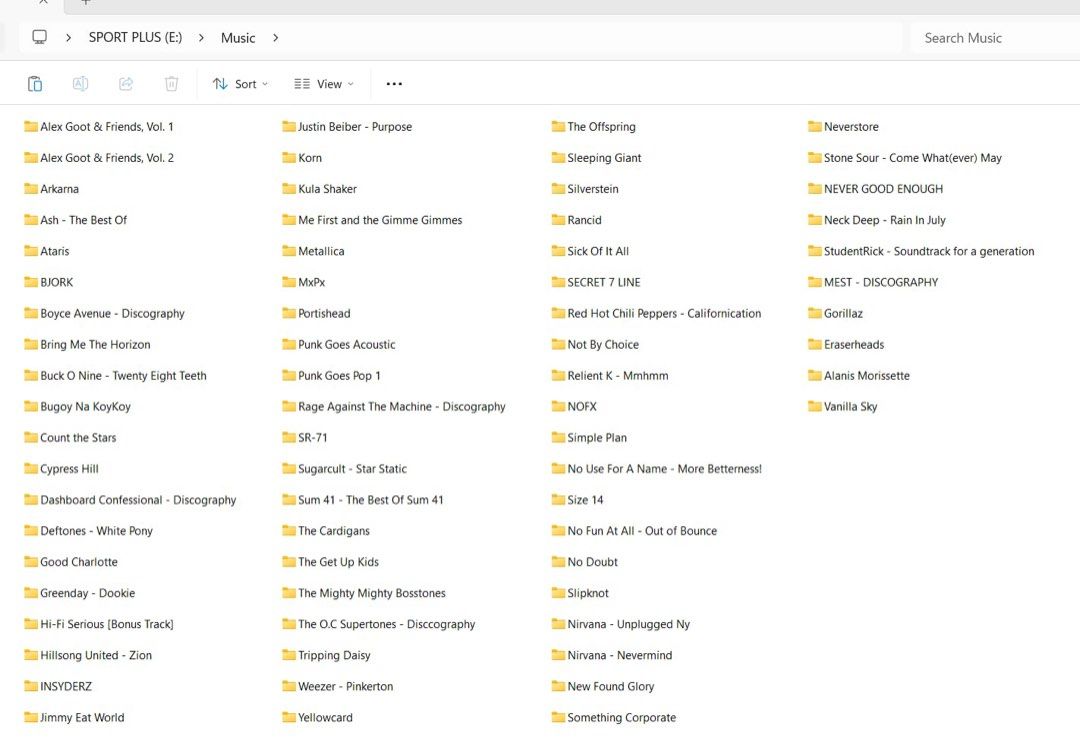Select the NOFX folder icon

558,406
